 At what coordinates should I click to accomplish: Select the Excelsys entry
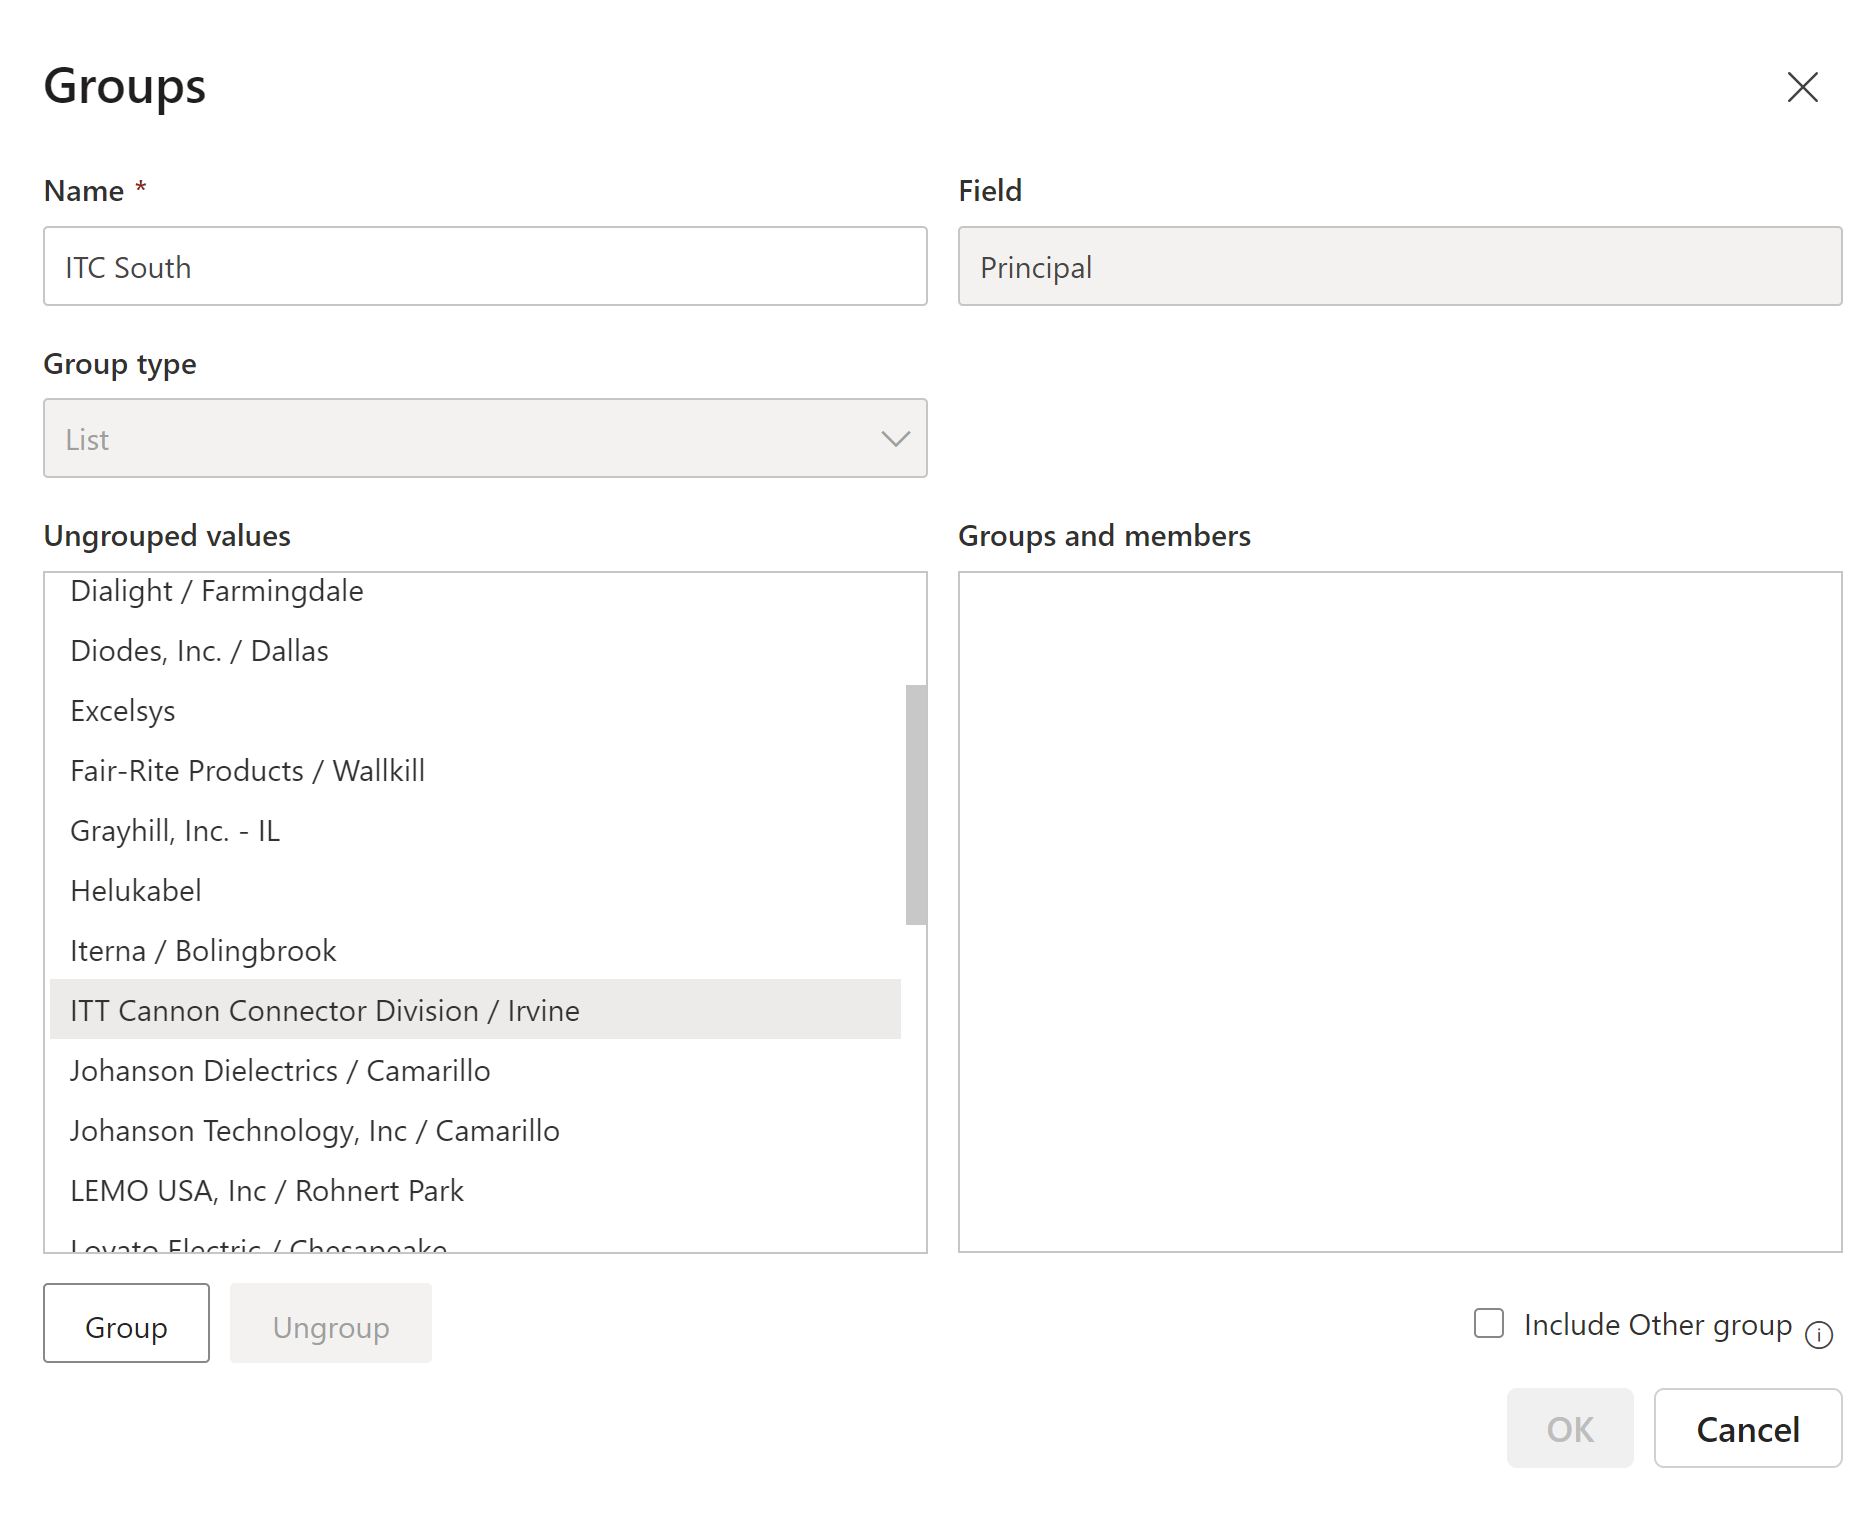coord(475,711)
